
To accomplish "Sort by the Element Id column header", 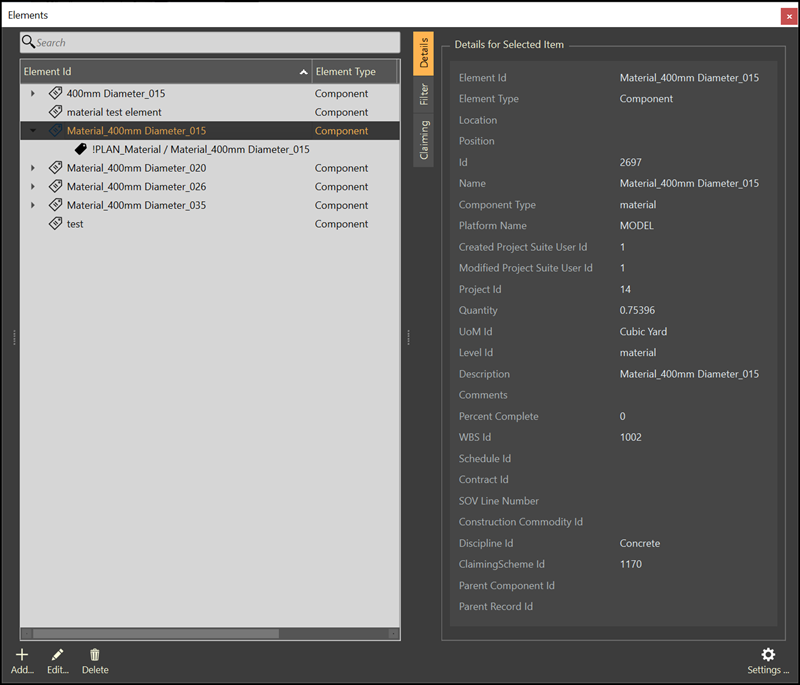I will pyautogui.click(x=160, y=72).
